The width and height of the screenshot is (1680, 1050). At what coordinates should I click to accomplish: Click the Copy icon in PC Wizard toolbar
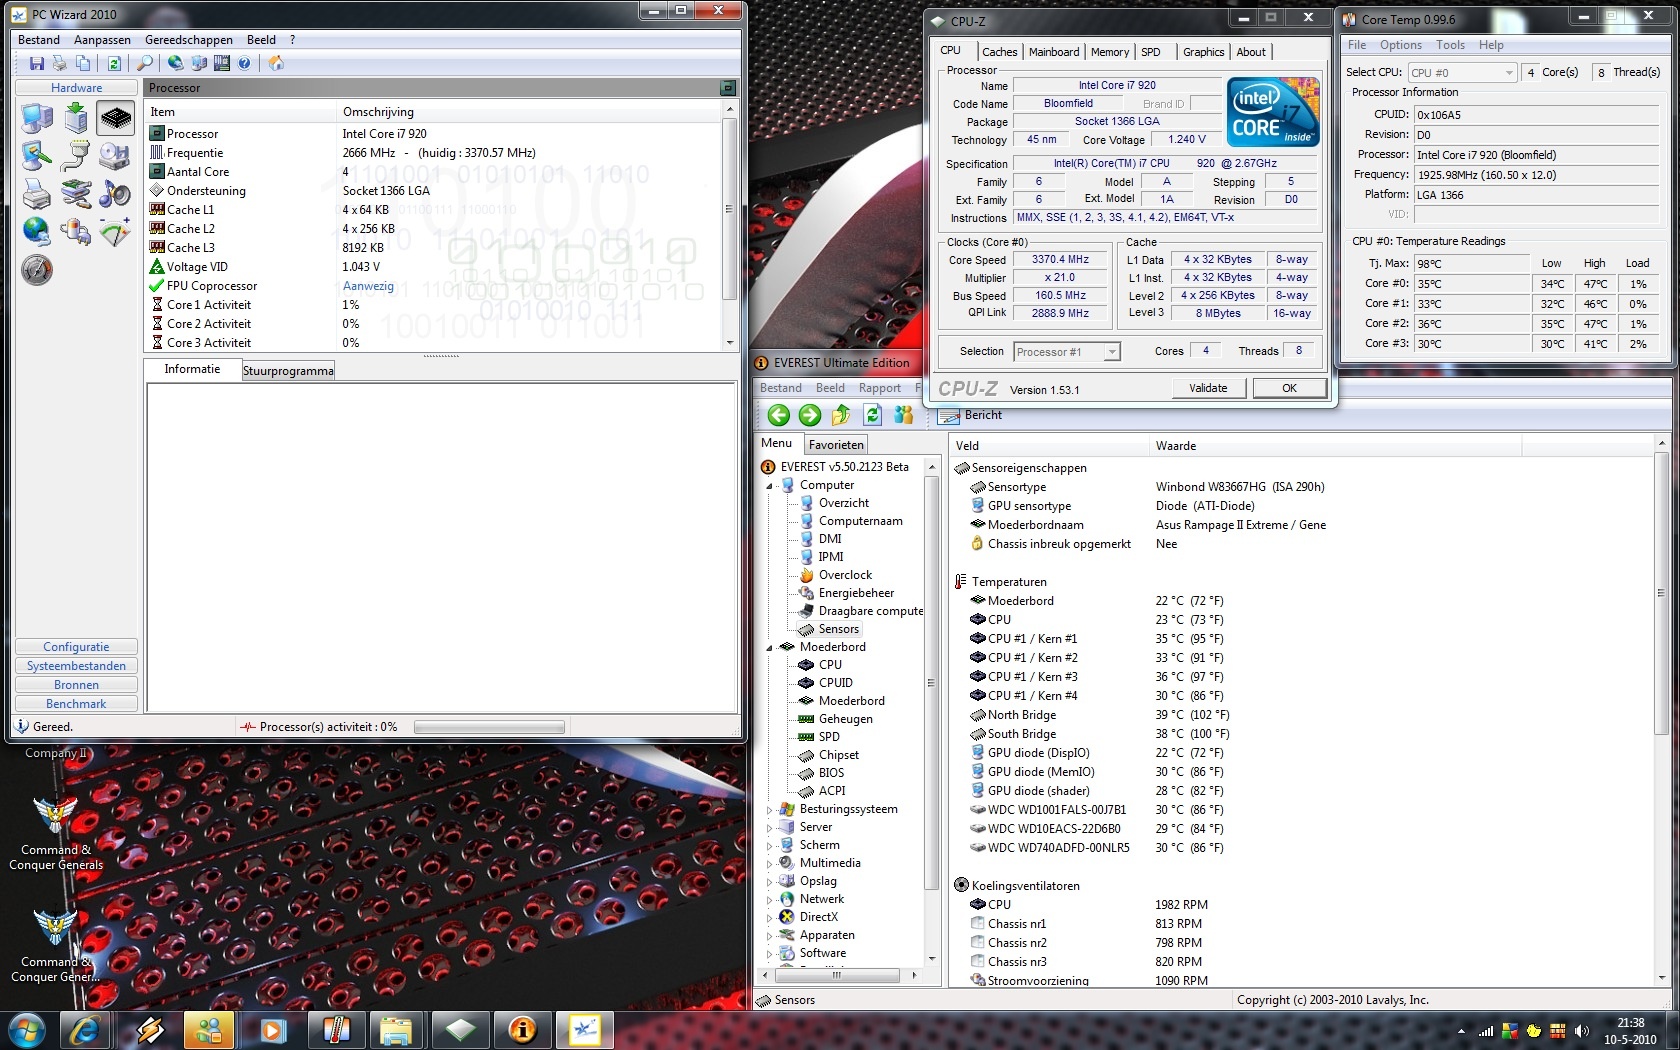(83, 63)
